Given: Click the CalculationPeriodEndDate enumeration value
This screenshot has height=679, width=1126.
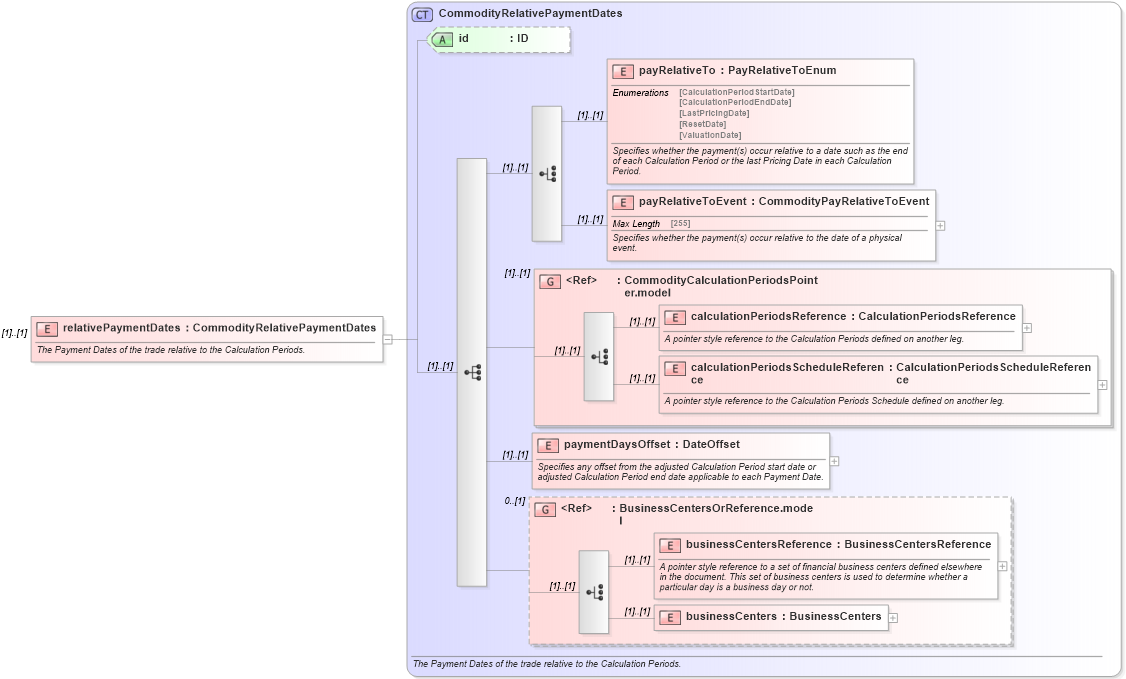Looking at the screenshot, I should [x=735, y=102].
